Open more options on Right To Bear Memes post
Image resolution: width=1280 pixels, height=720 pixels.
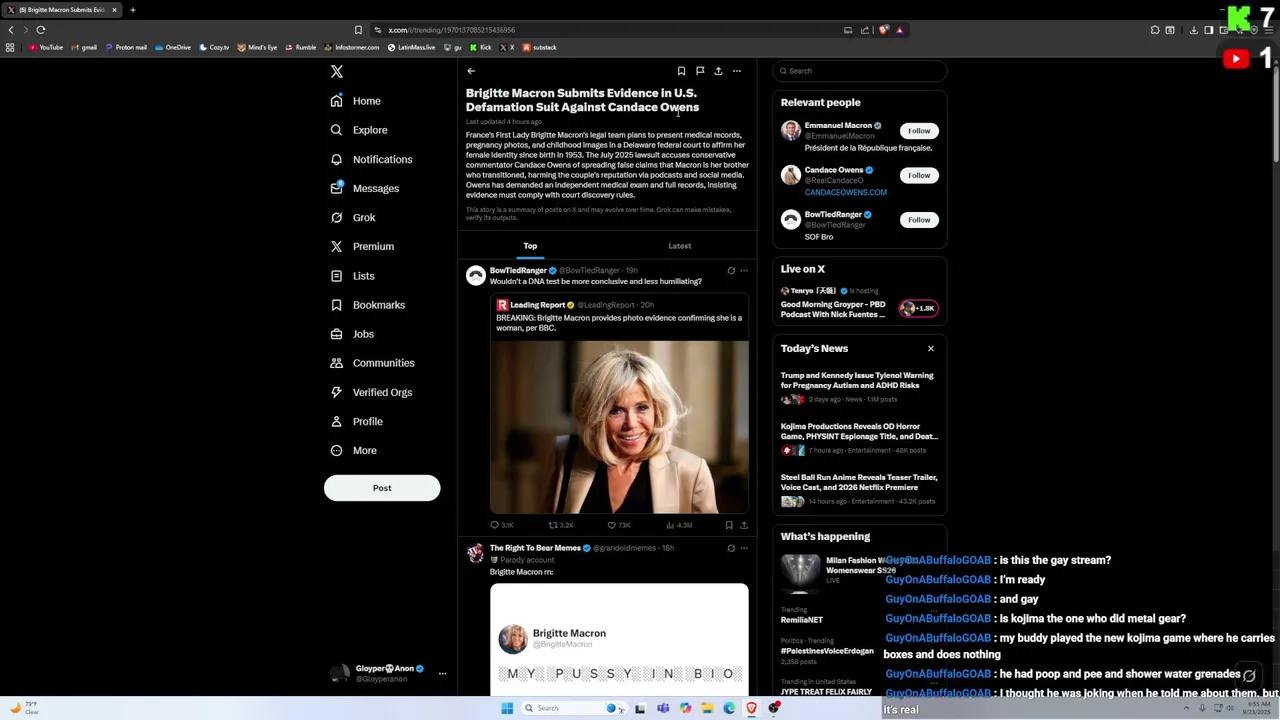743,548
